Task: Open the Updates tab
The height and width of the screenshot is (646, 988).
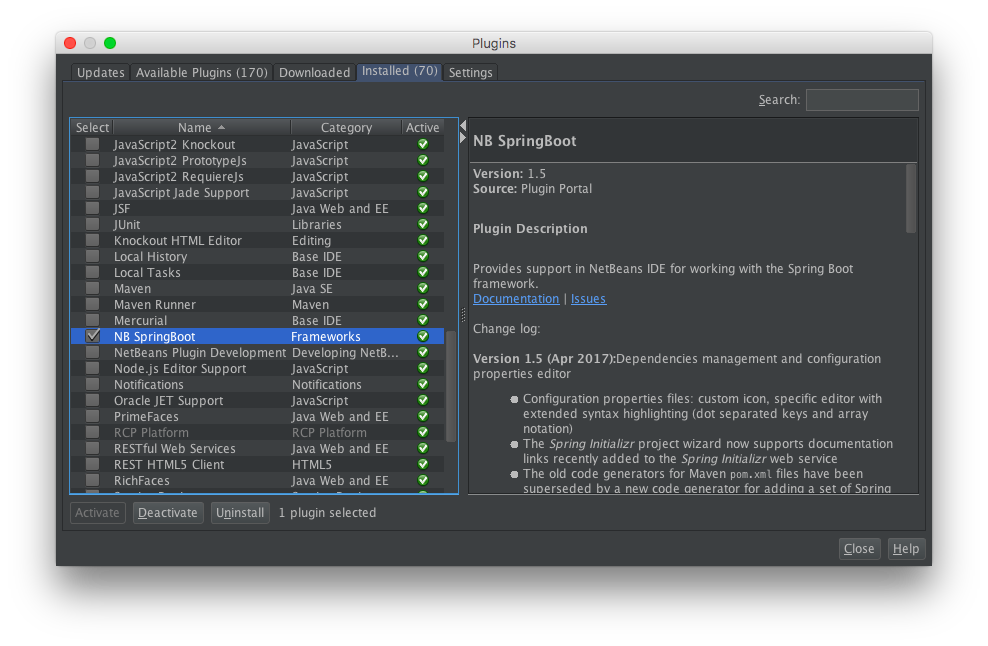Action: coord(100,72)
